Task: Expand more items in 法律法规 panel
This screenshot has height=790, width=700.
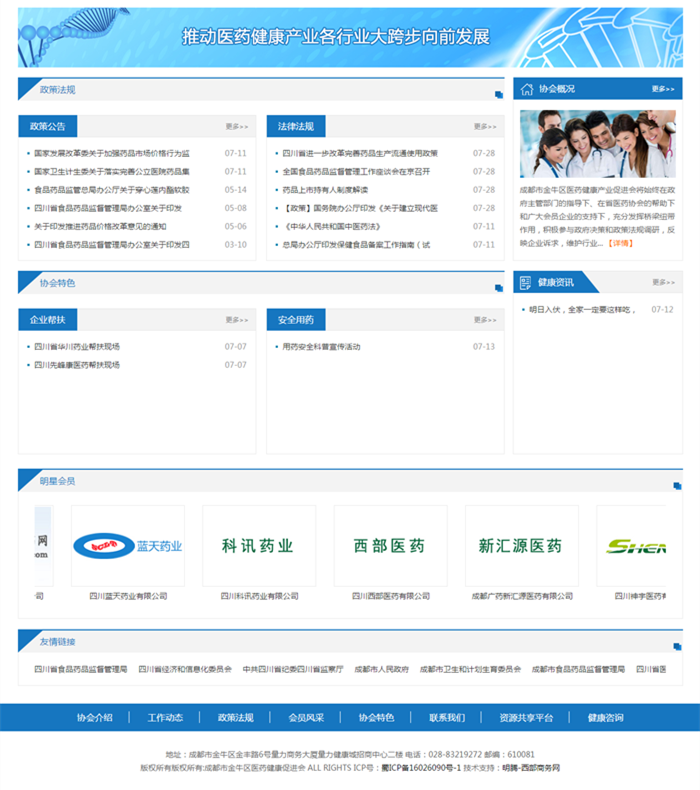Action: [484, 127]
